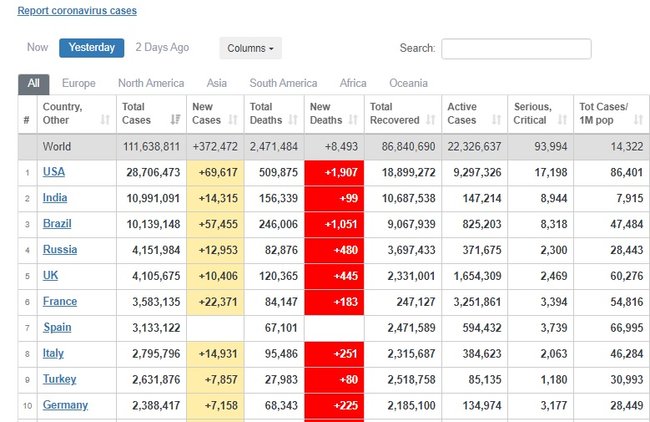Filter table by Europe tab
This screenshot has height=422, width=650.
pyautogui.click(x=79, y=83)
